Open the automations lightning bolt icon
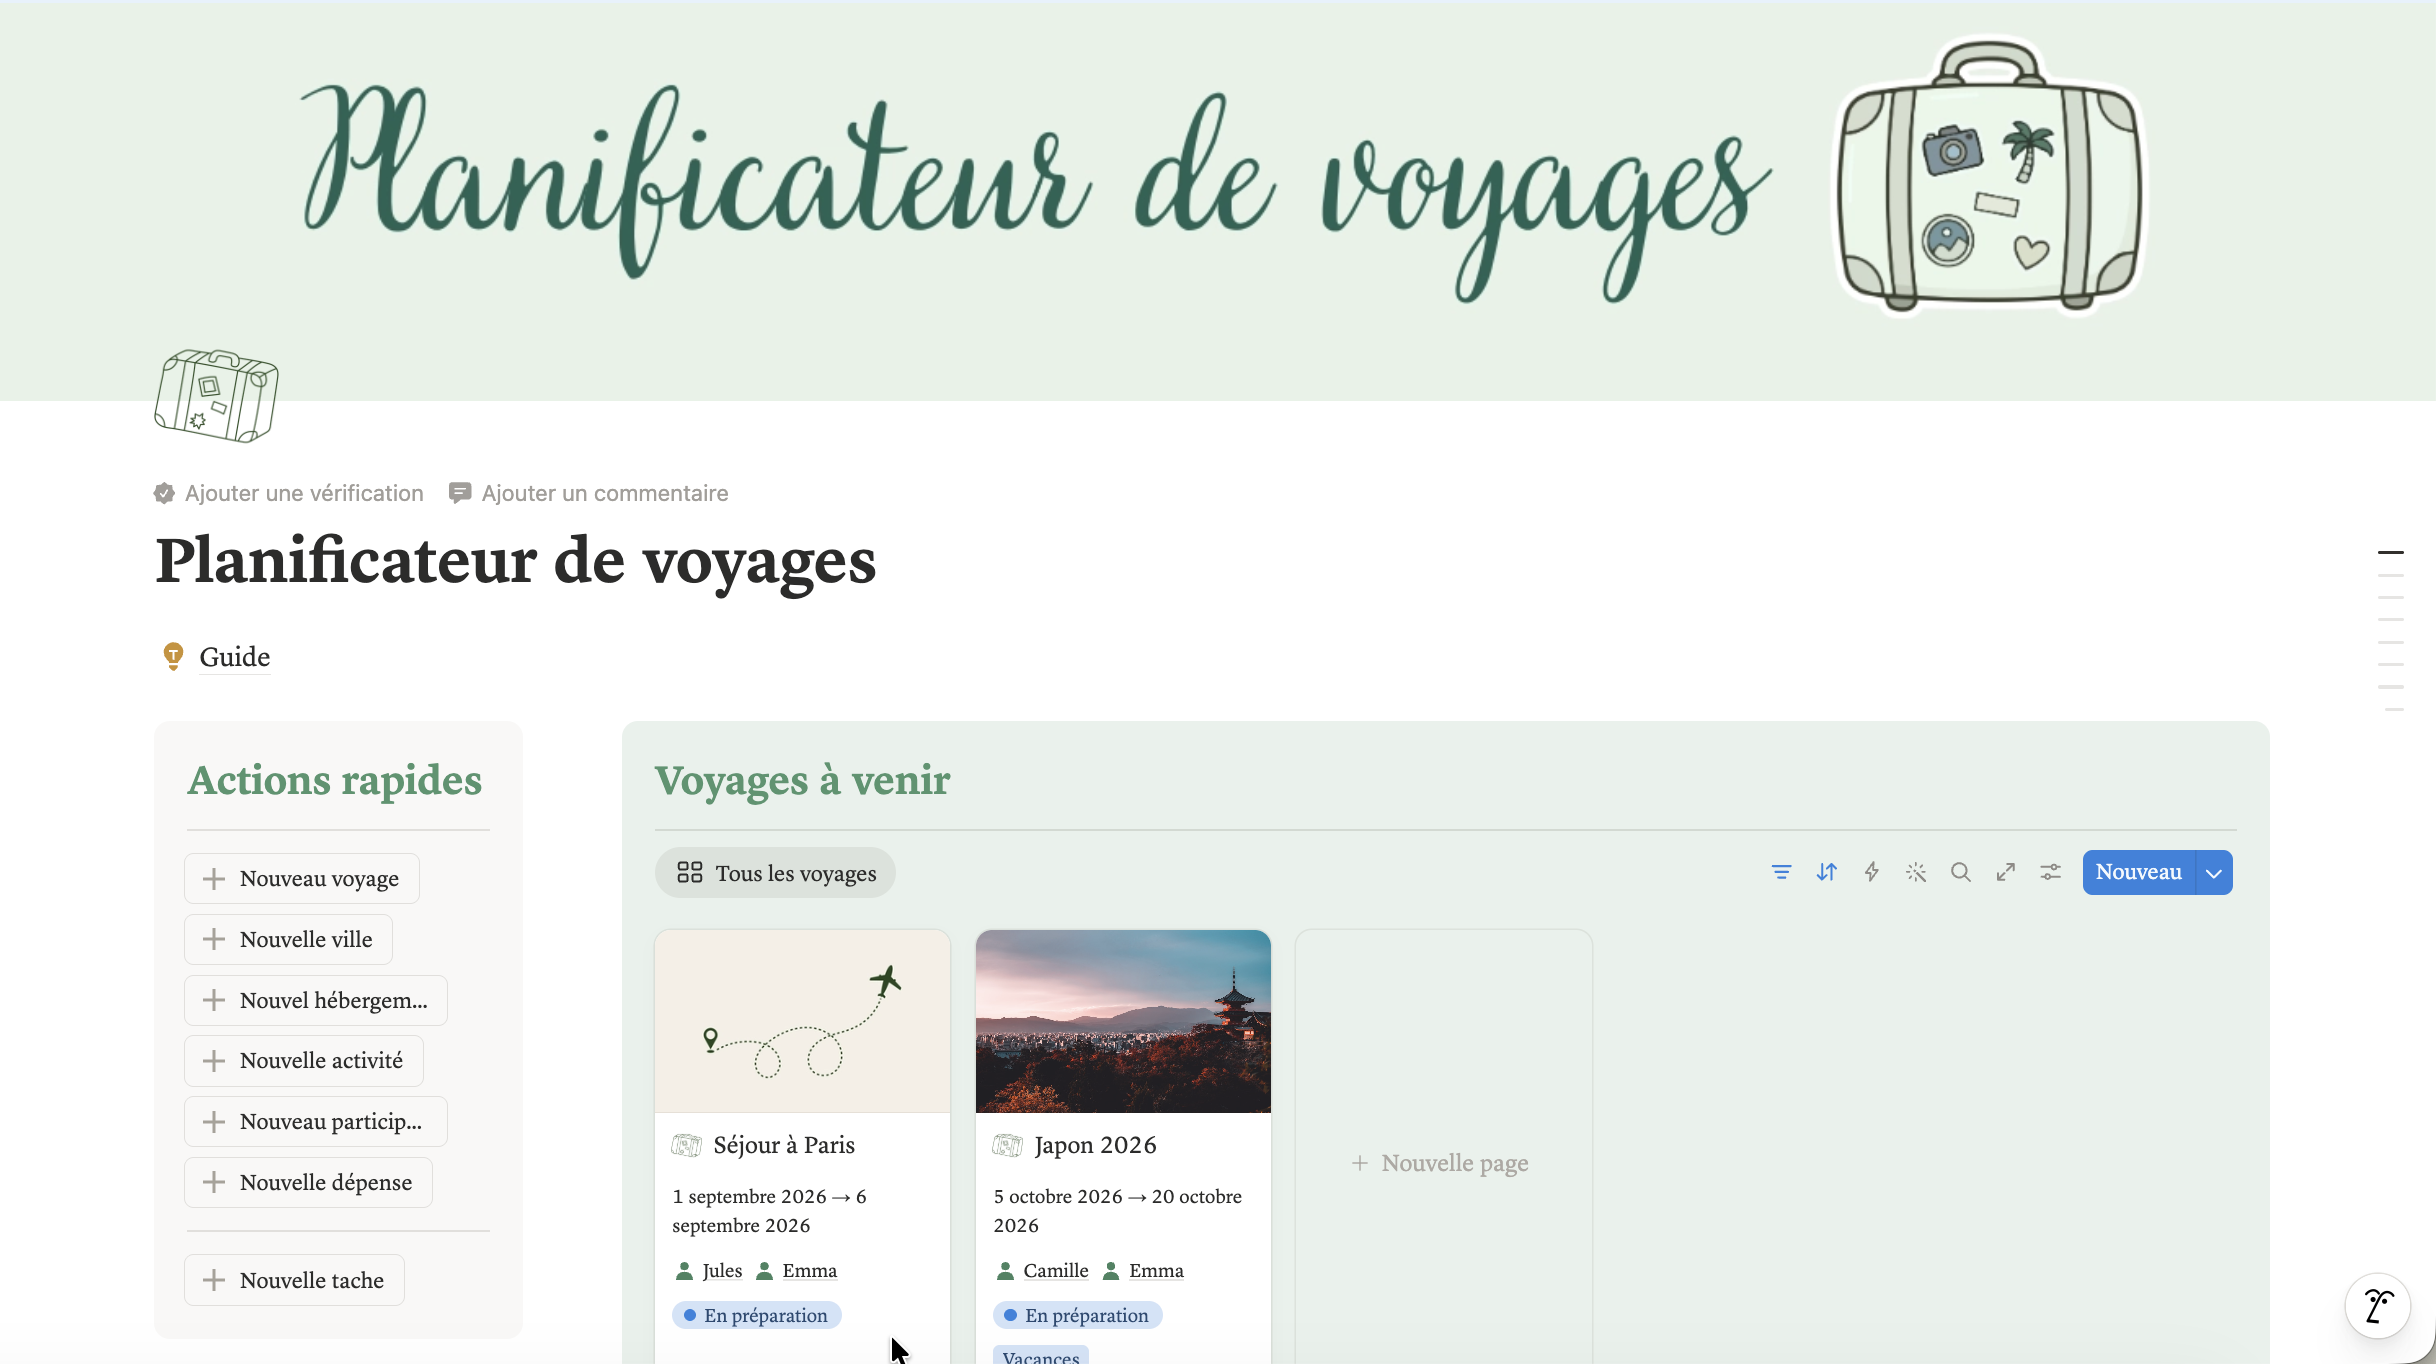 point(1871,872)
